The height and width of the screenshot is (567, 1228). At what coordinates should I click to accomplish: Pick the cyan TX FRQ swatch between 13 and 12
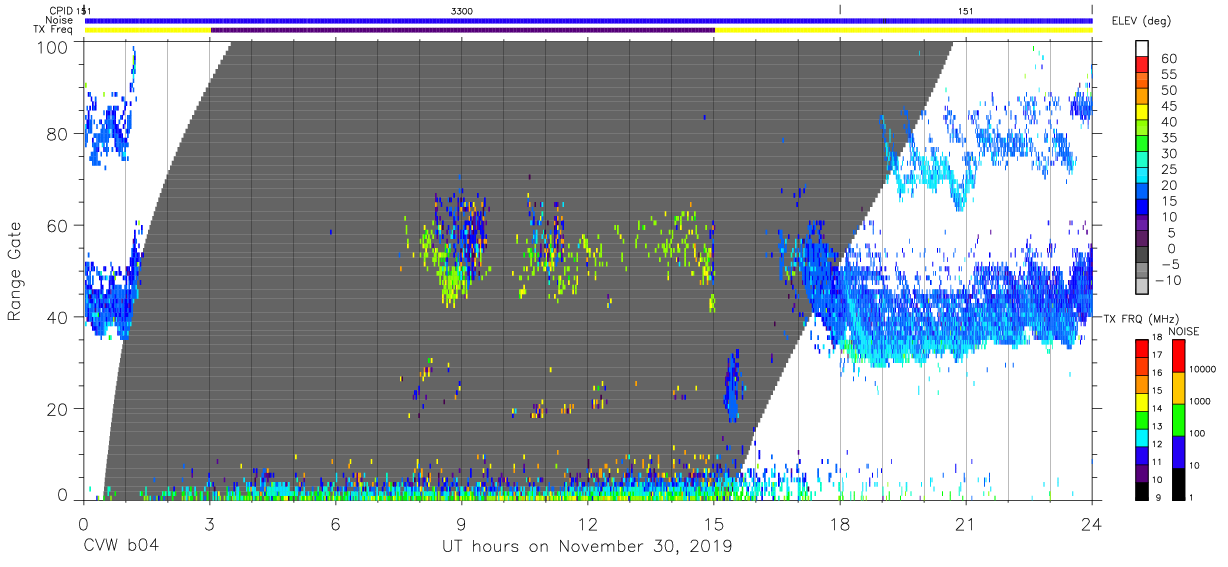tap(1141, 437)
